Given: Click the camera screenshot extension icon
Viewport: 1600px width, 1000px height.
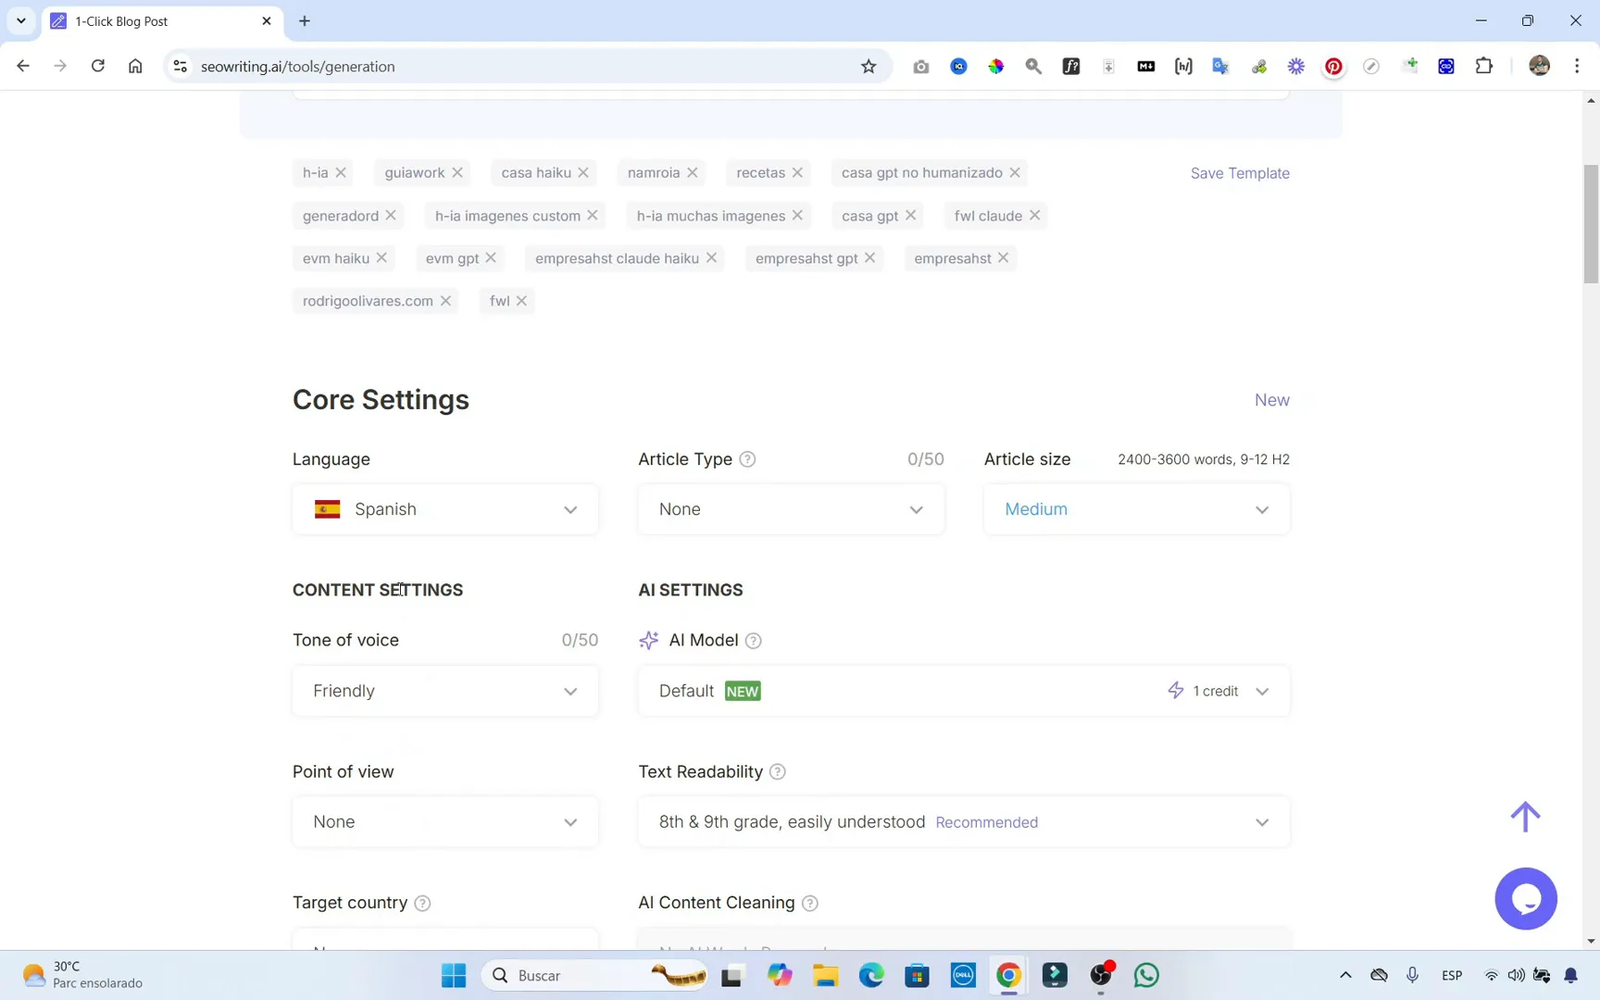Looking at the screenshot, I should click(921, 66).
